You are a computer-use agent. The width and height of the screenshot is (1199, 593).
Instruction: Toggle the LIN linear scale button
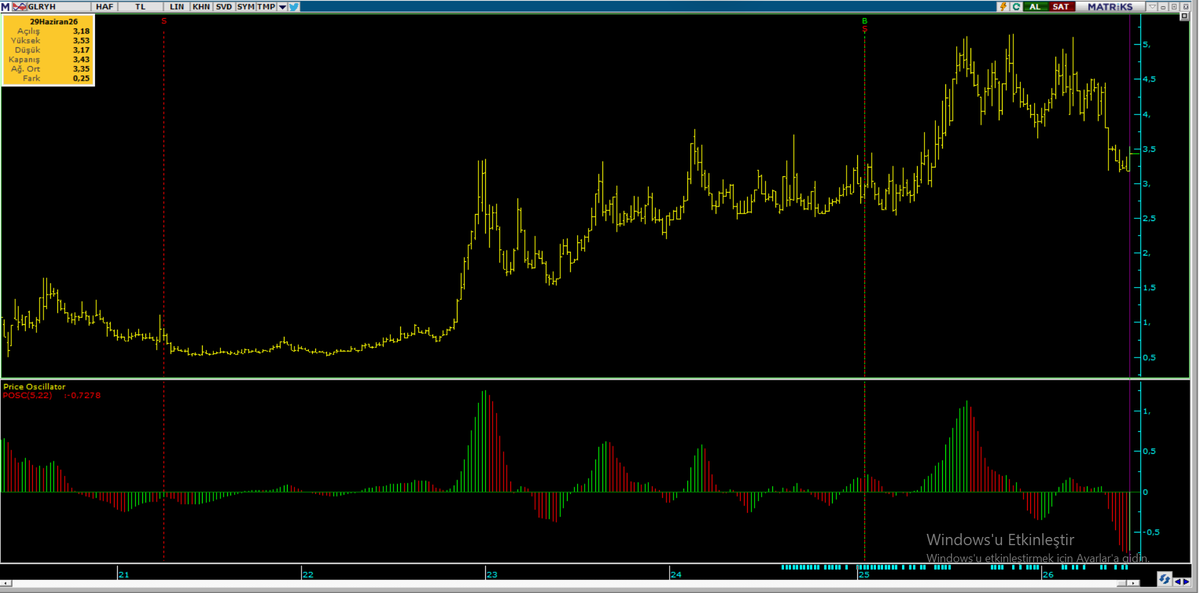click(x=177, y=6)
